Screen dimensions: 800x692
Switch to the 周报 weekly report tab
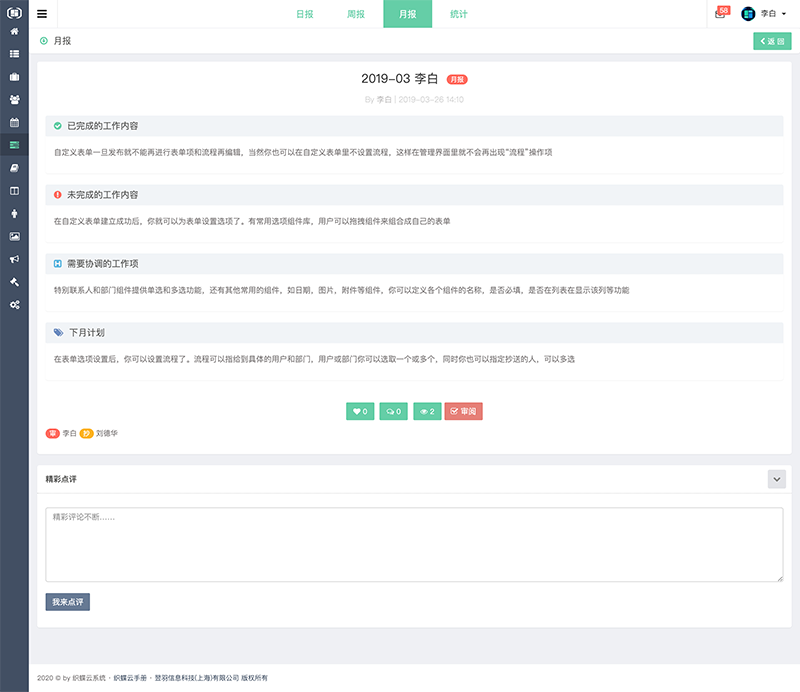point(355,14)
